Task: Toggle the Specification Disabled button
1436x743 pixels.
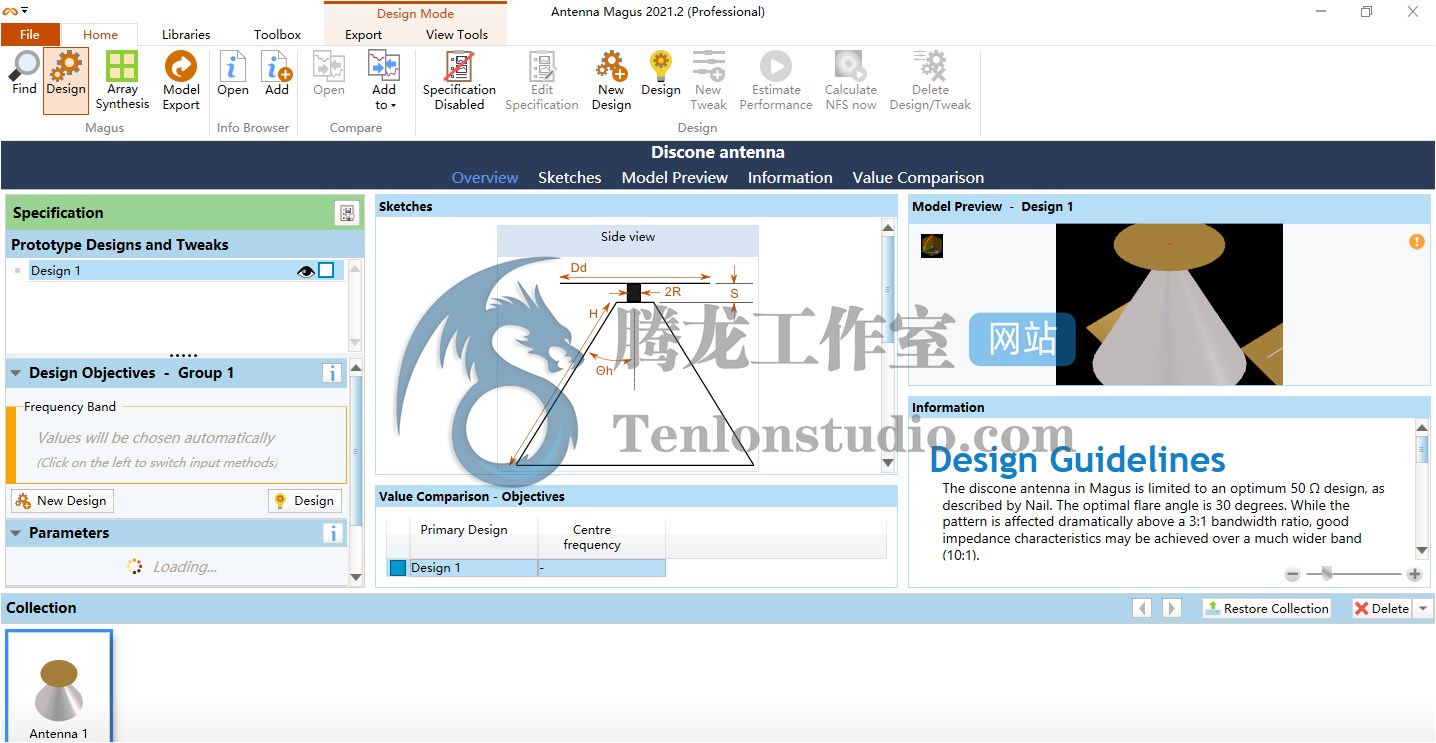Action: point(459,80)
